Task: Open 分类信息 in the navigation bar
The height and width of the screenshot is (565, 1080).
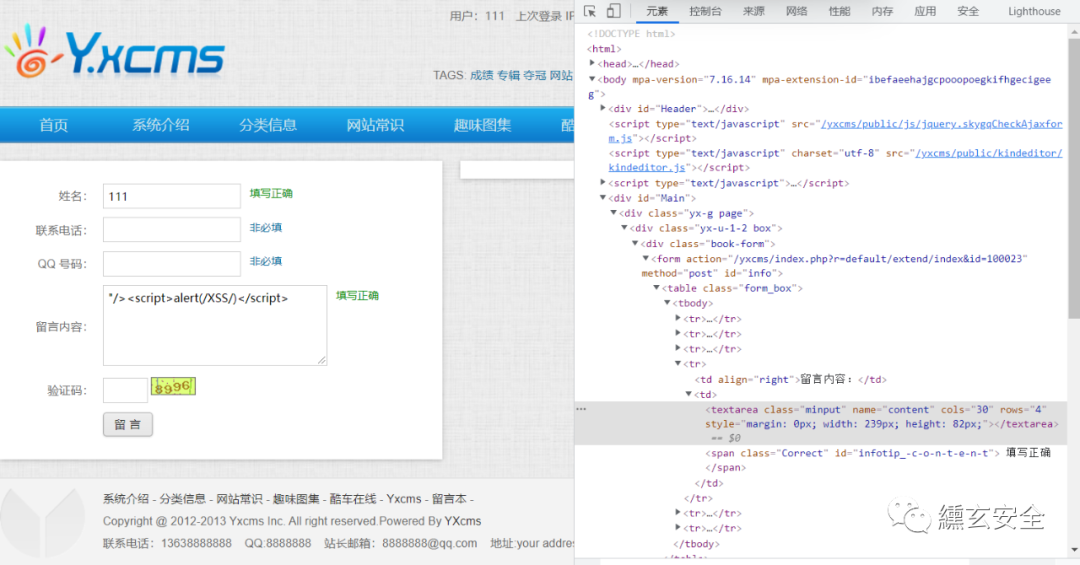Action: click(268, 125)
